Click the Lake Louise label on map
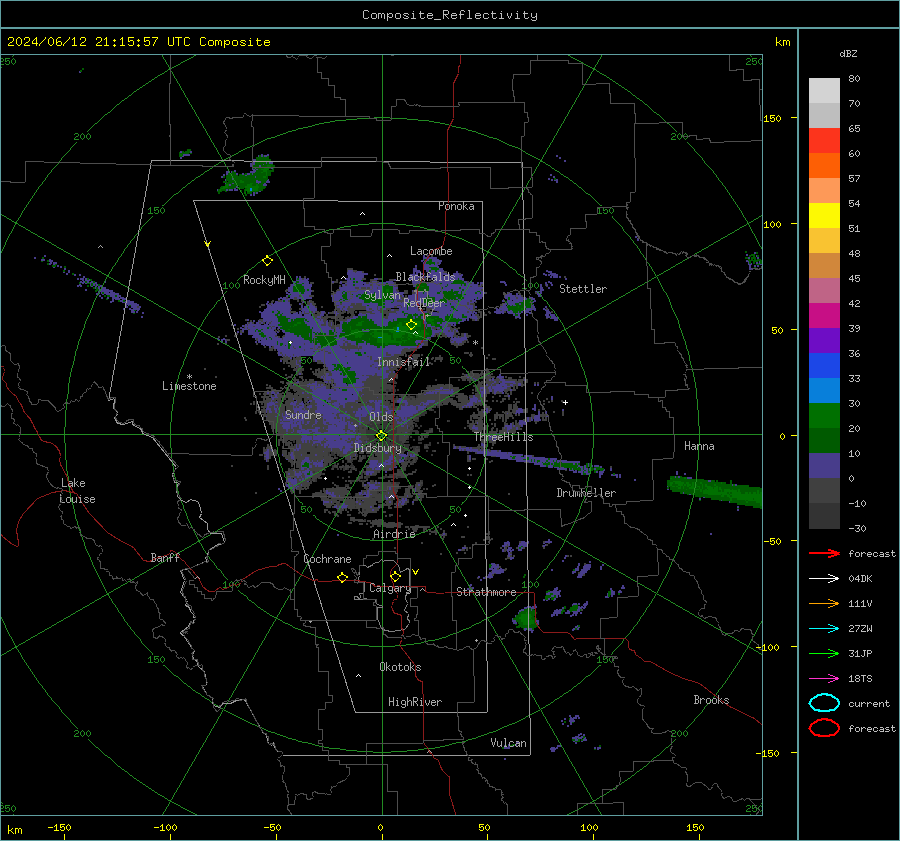Viewport: 900px width, 841px height. click(77, 491)
